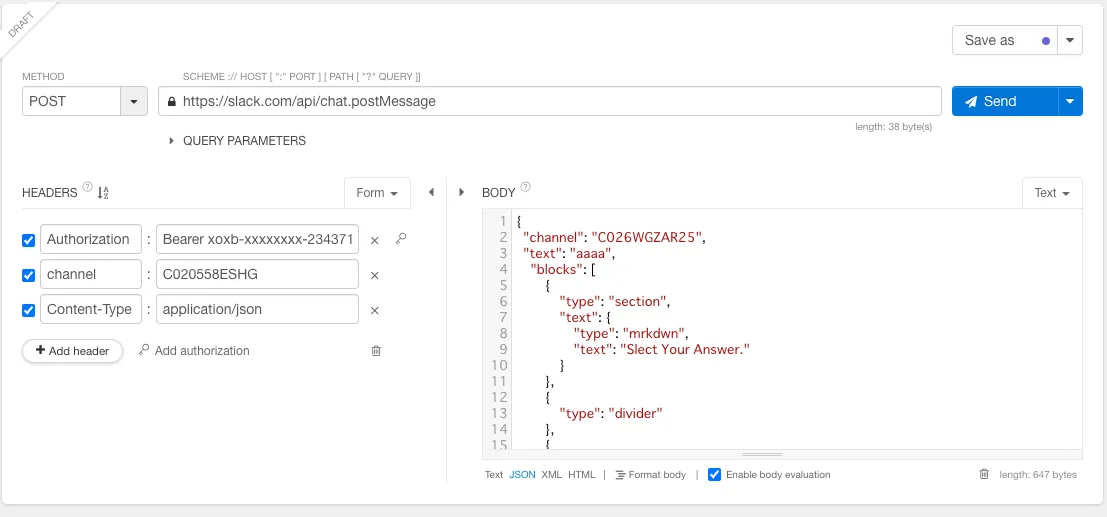Open the POST method dropdown
1107x517 pixels.
coord(134,101)
